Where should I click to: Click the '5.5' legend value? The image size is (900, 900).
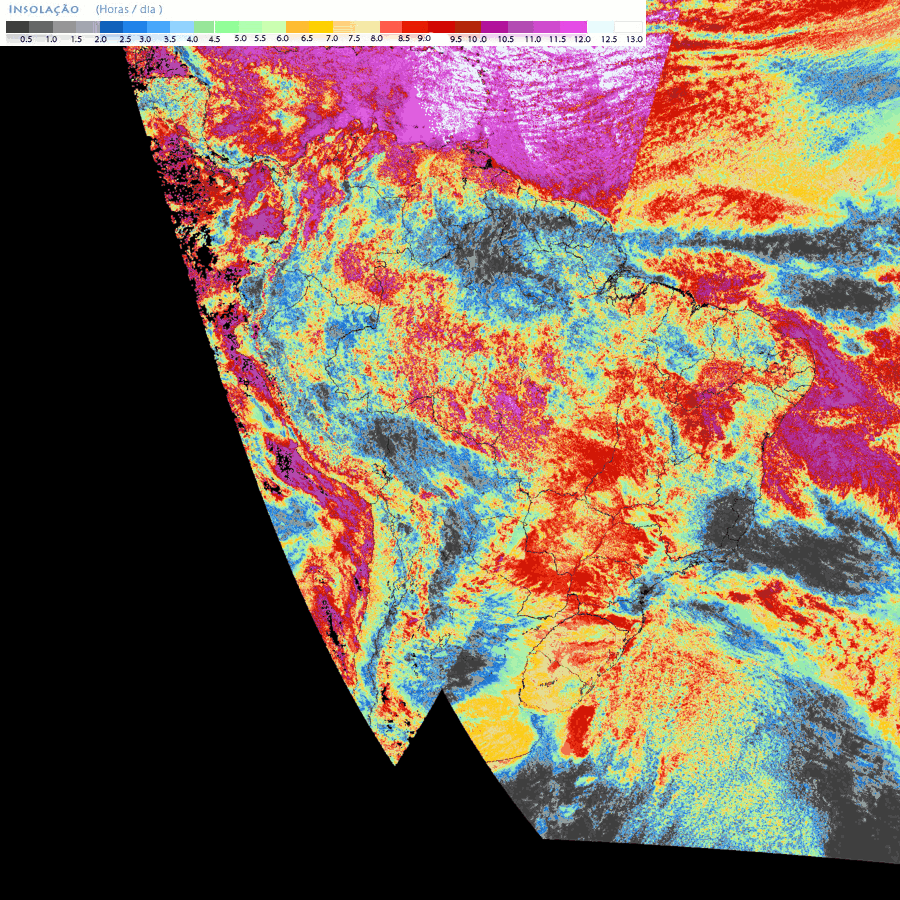(260, 38)
